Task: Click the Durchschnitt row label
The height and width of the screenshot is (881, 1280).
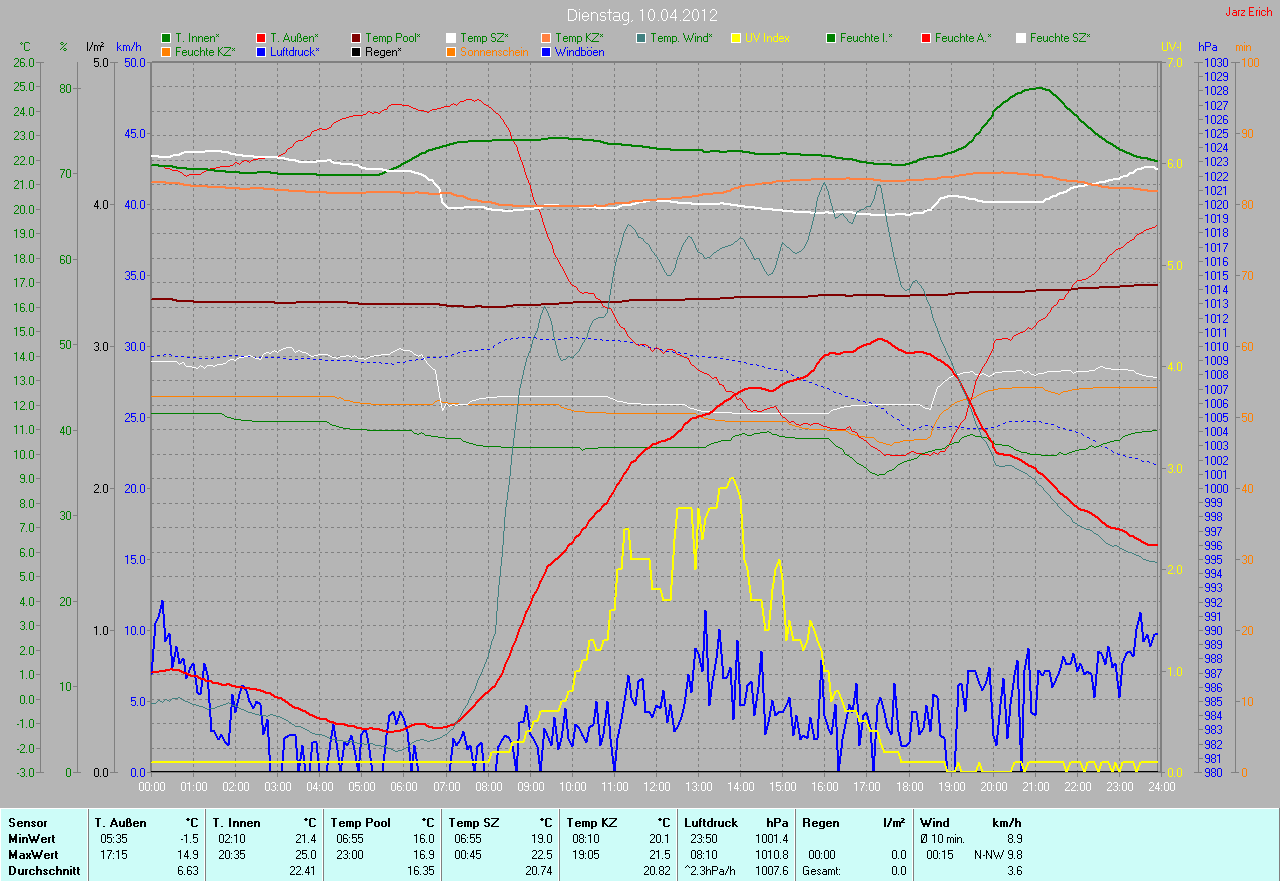Action: pyautogui.click(x=40, y=871)
